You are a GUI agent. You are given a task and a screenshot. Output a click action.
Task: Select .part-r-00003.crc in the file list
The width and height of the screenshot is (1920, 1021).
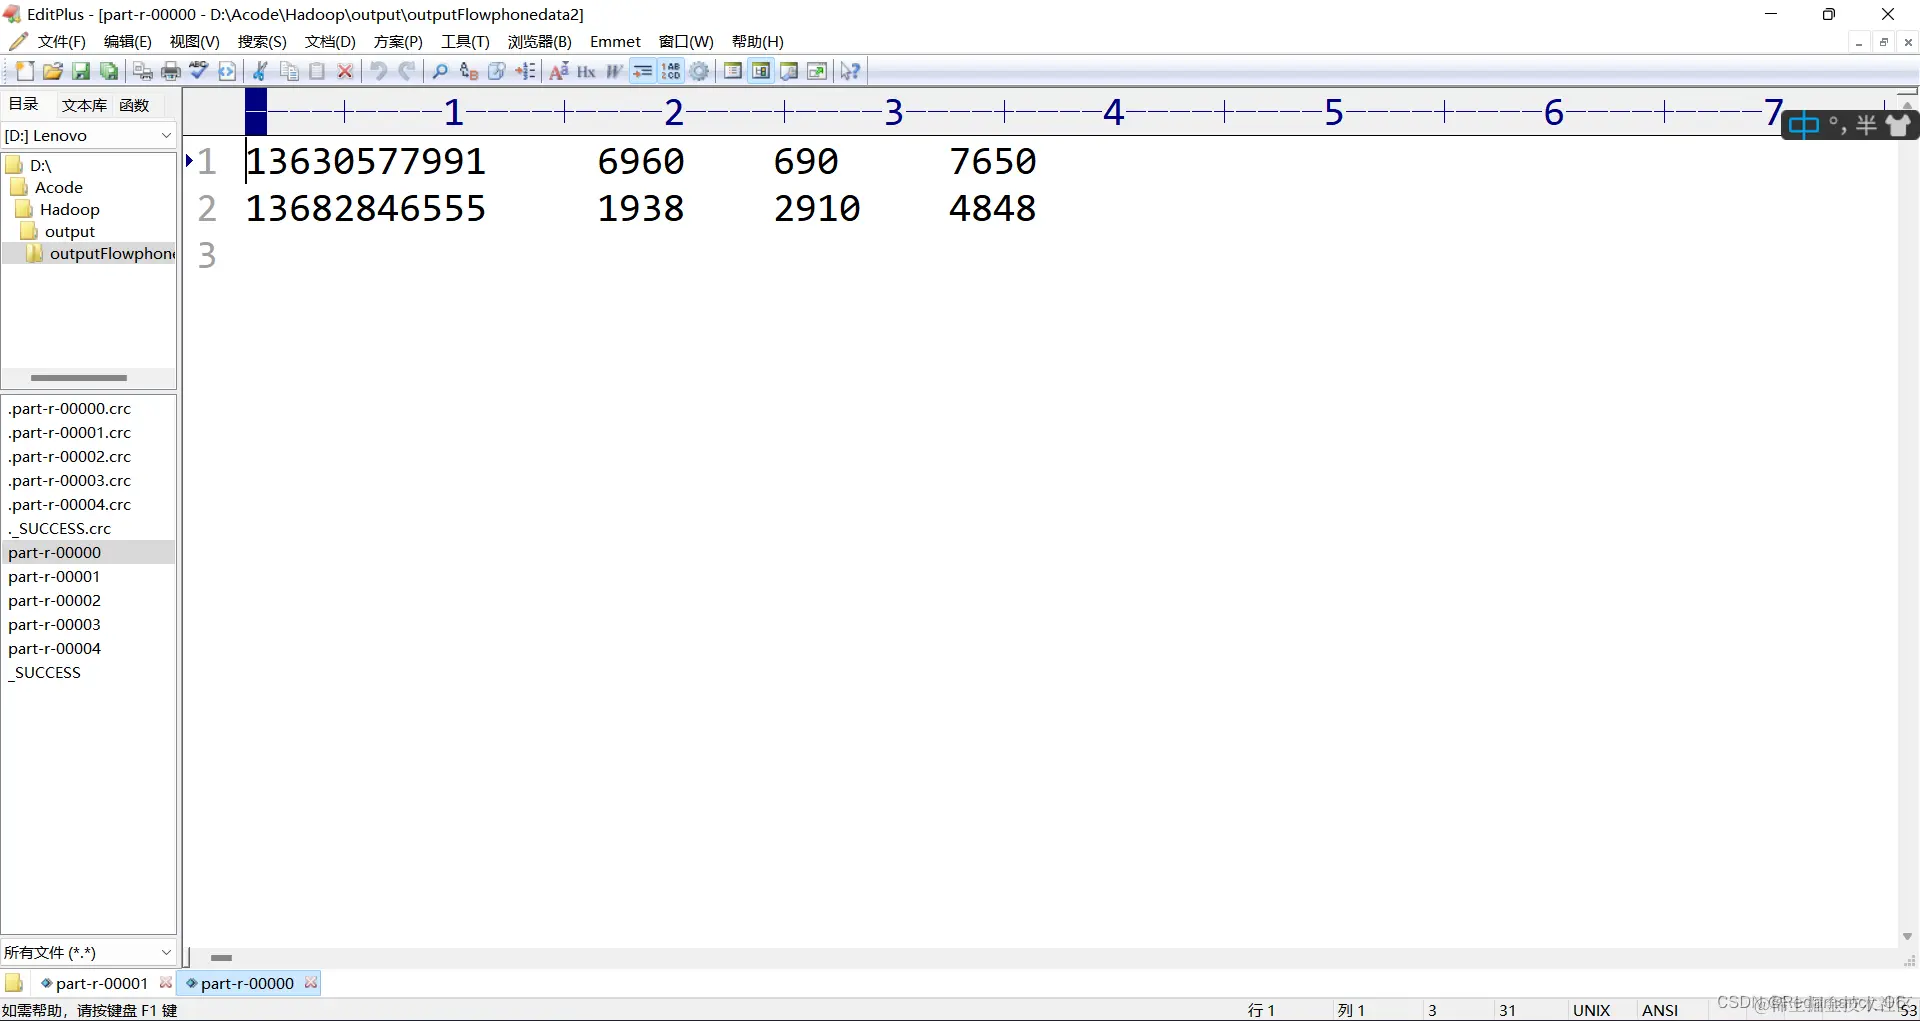pos(69,480)
